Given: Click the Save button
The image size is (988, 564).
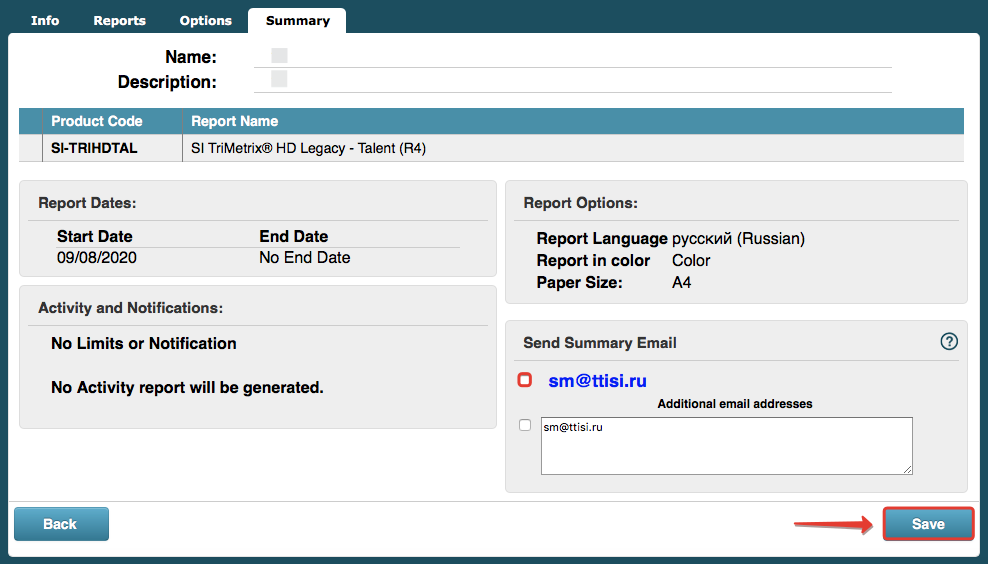Looking at the screenshot, I should click(928, 524).
